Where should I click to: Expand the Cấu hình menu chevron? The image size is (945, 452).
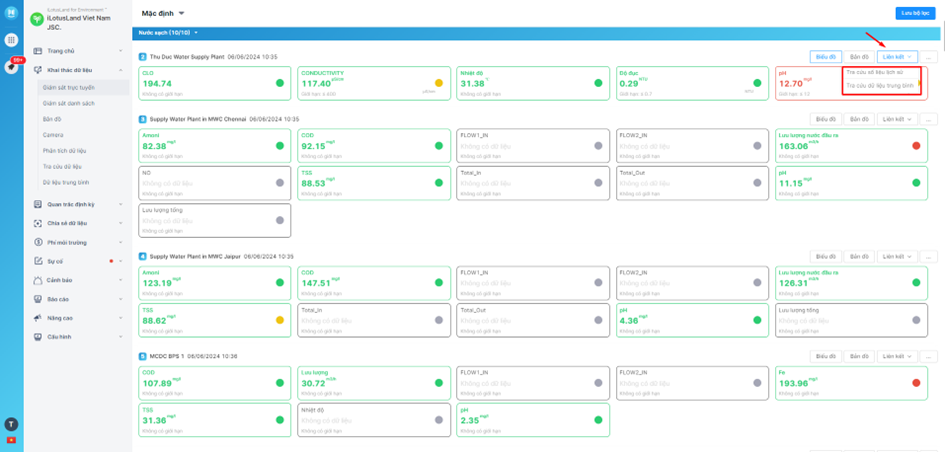click(x=121, y=337)
